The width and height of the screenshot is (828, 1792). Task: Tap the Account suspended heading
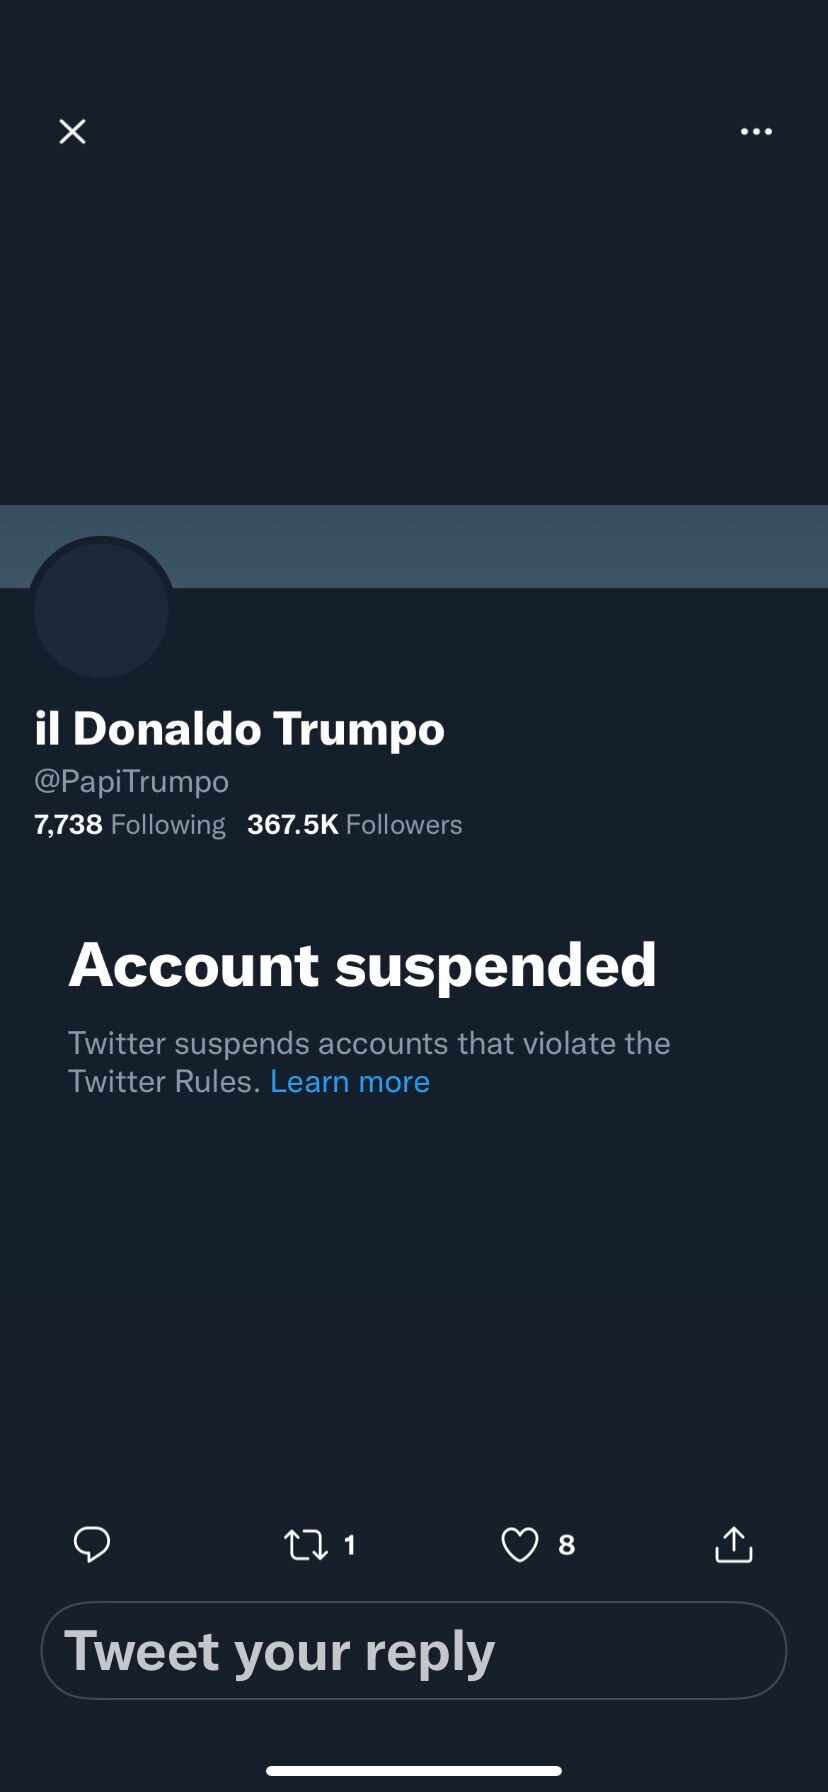tap(363, 965)
